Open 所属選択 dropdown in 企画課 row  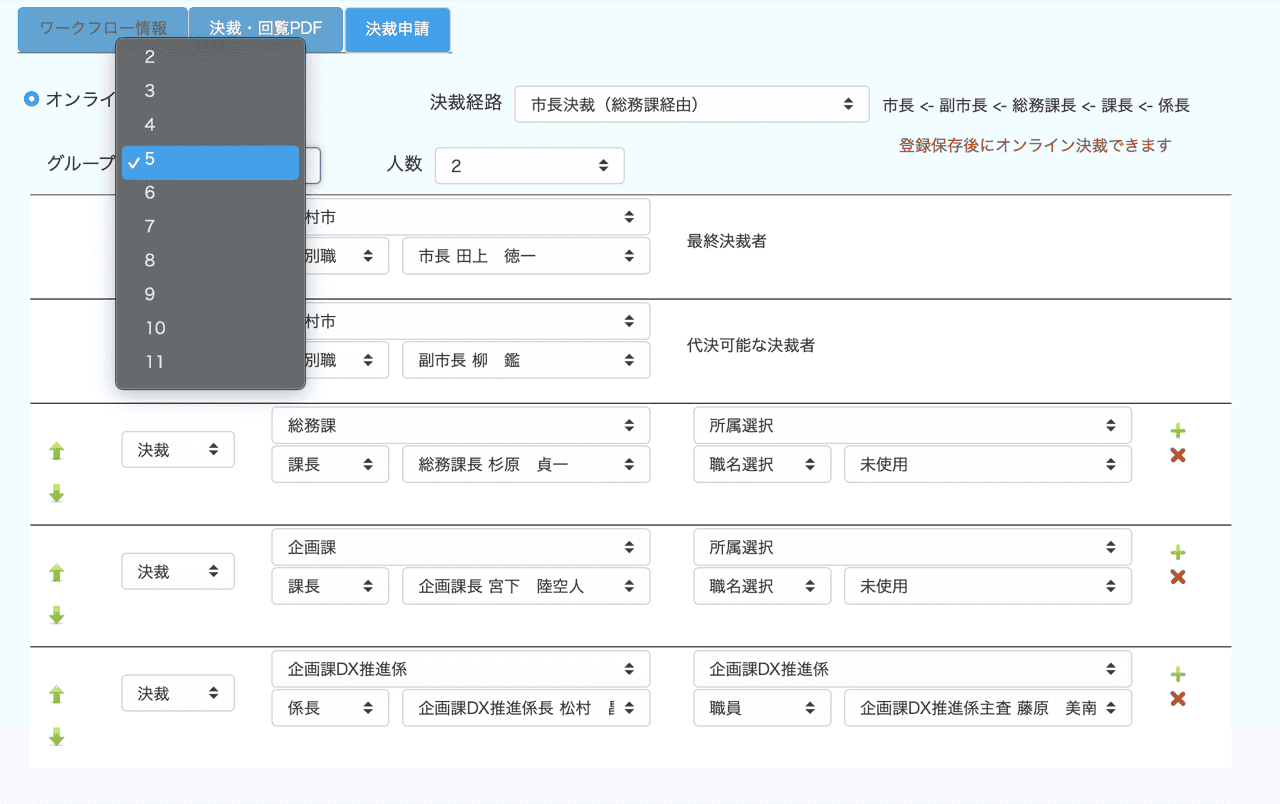click(912, 548)
